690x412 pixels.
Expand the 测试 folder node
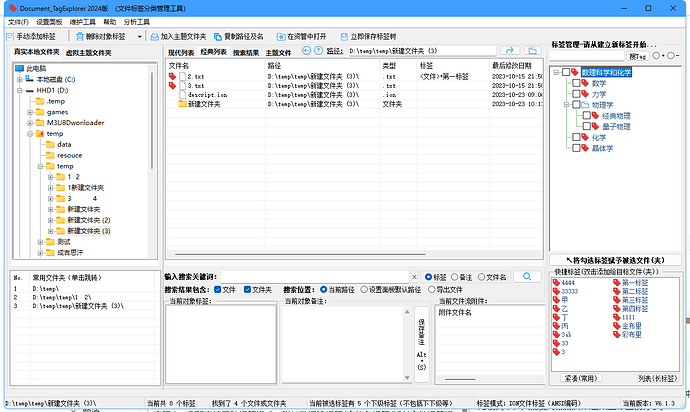pos(40,242)
